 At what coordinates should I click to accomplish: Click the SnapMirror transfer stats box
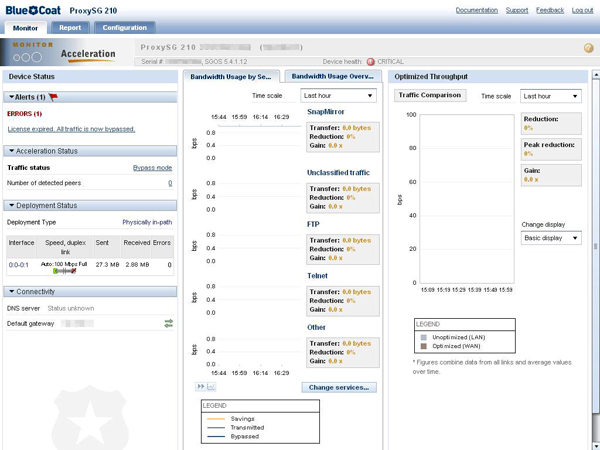(343, 137)
